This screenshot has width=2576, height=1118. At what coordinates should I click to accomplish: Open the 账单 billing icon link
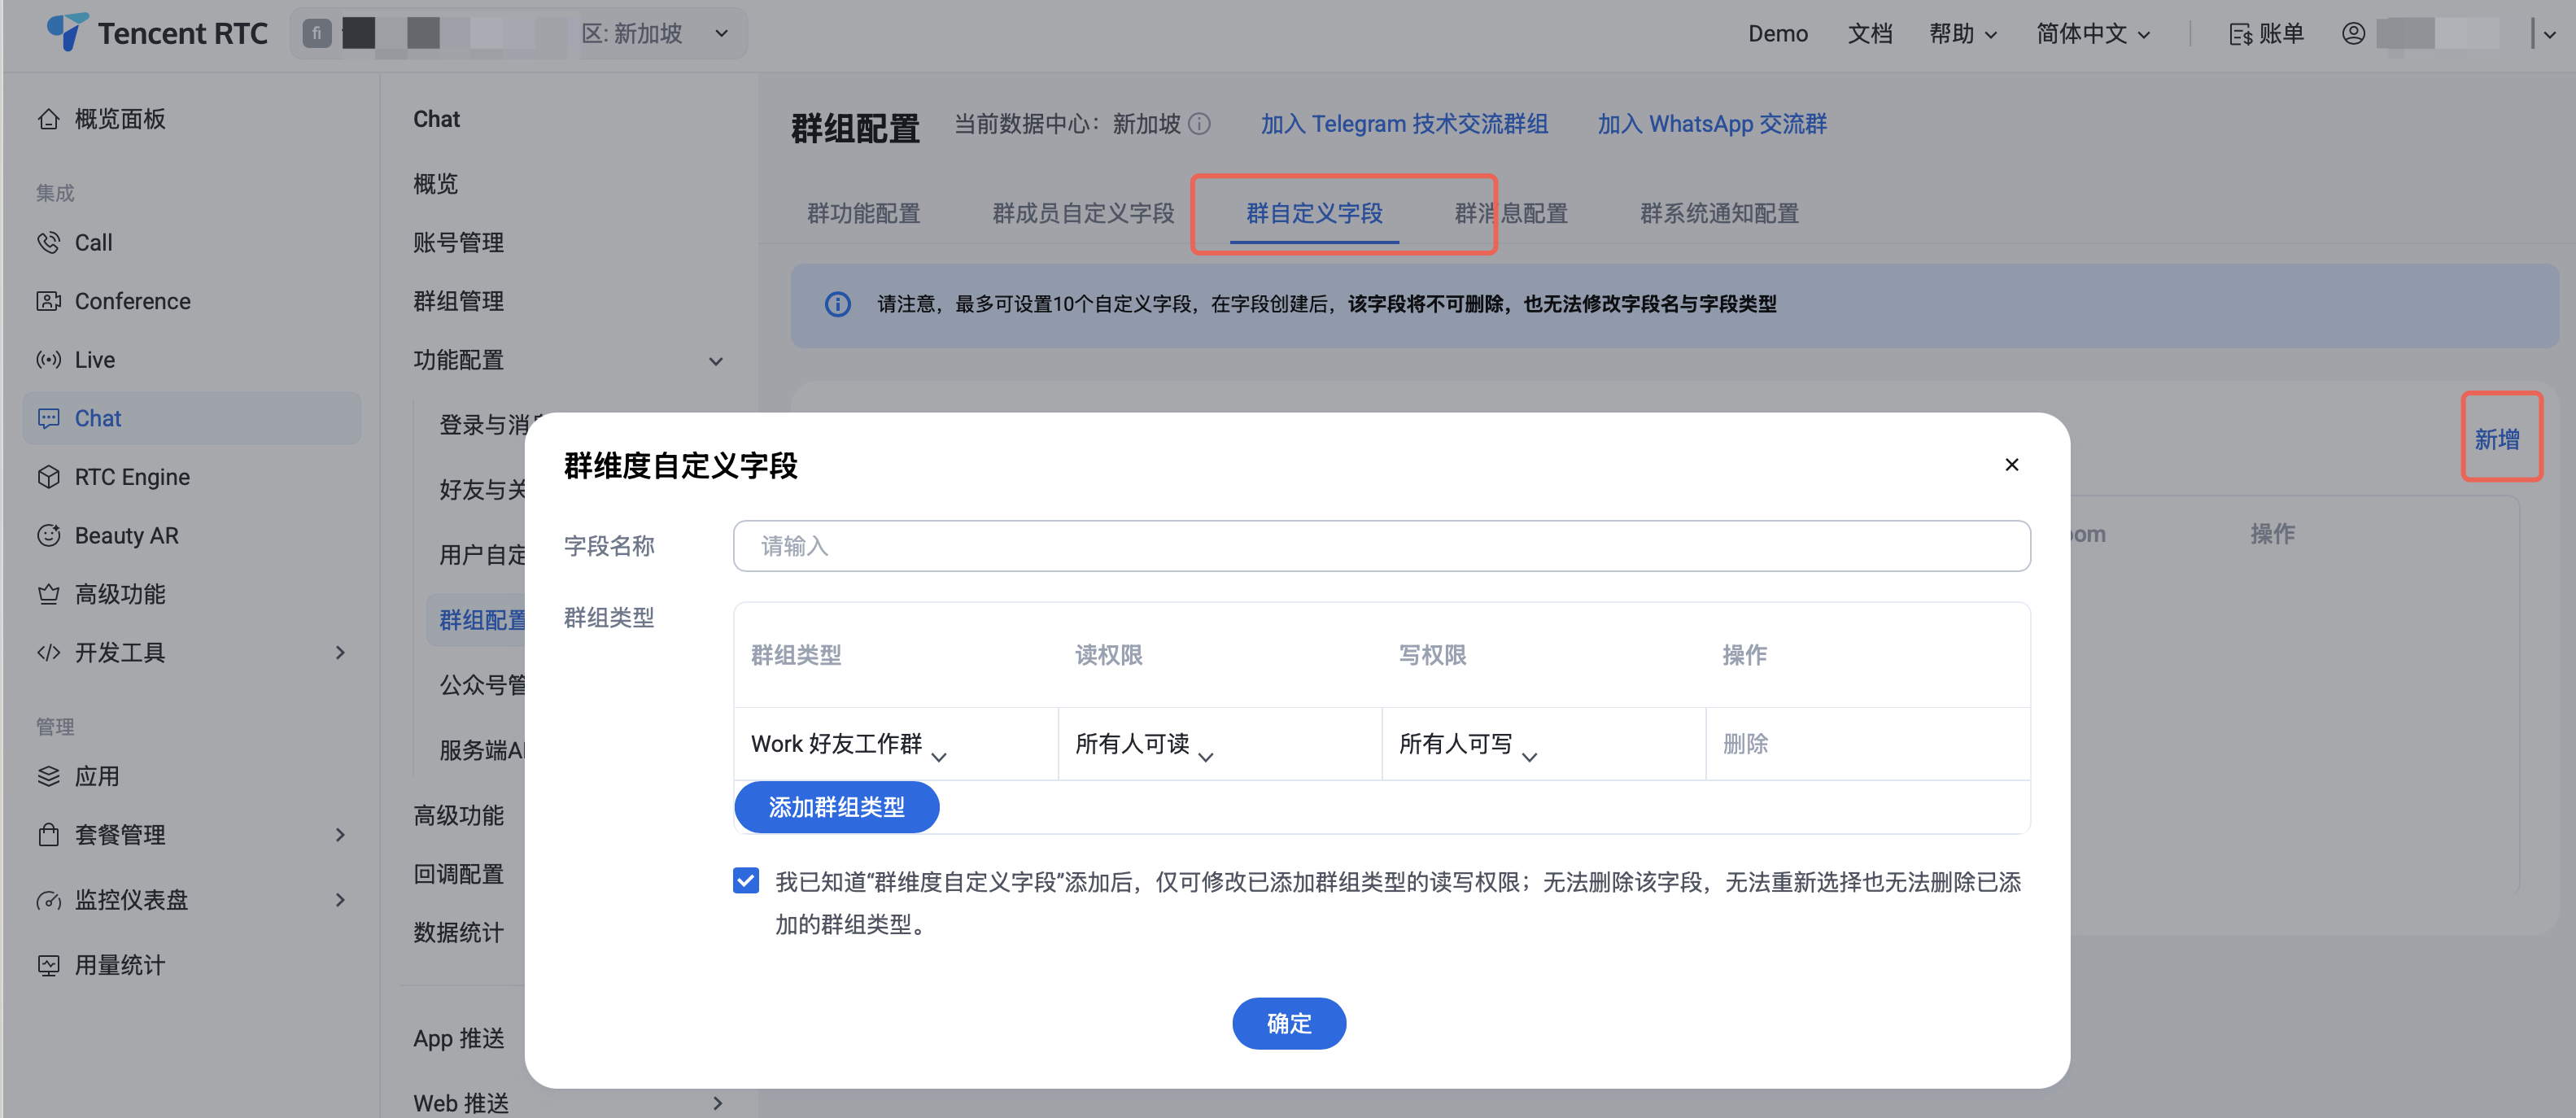[2240, 35]
